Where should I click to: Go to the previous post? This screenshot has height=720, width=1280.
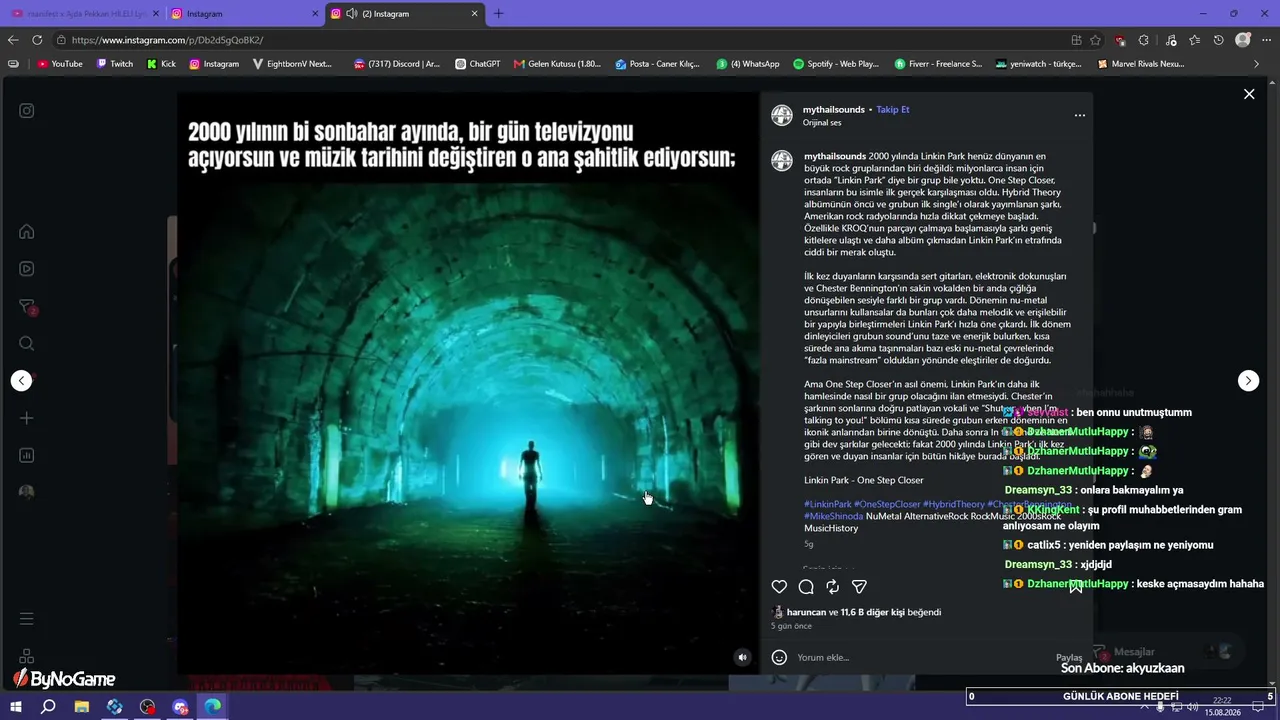[x=22, y=380]
